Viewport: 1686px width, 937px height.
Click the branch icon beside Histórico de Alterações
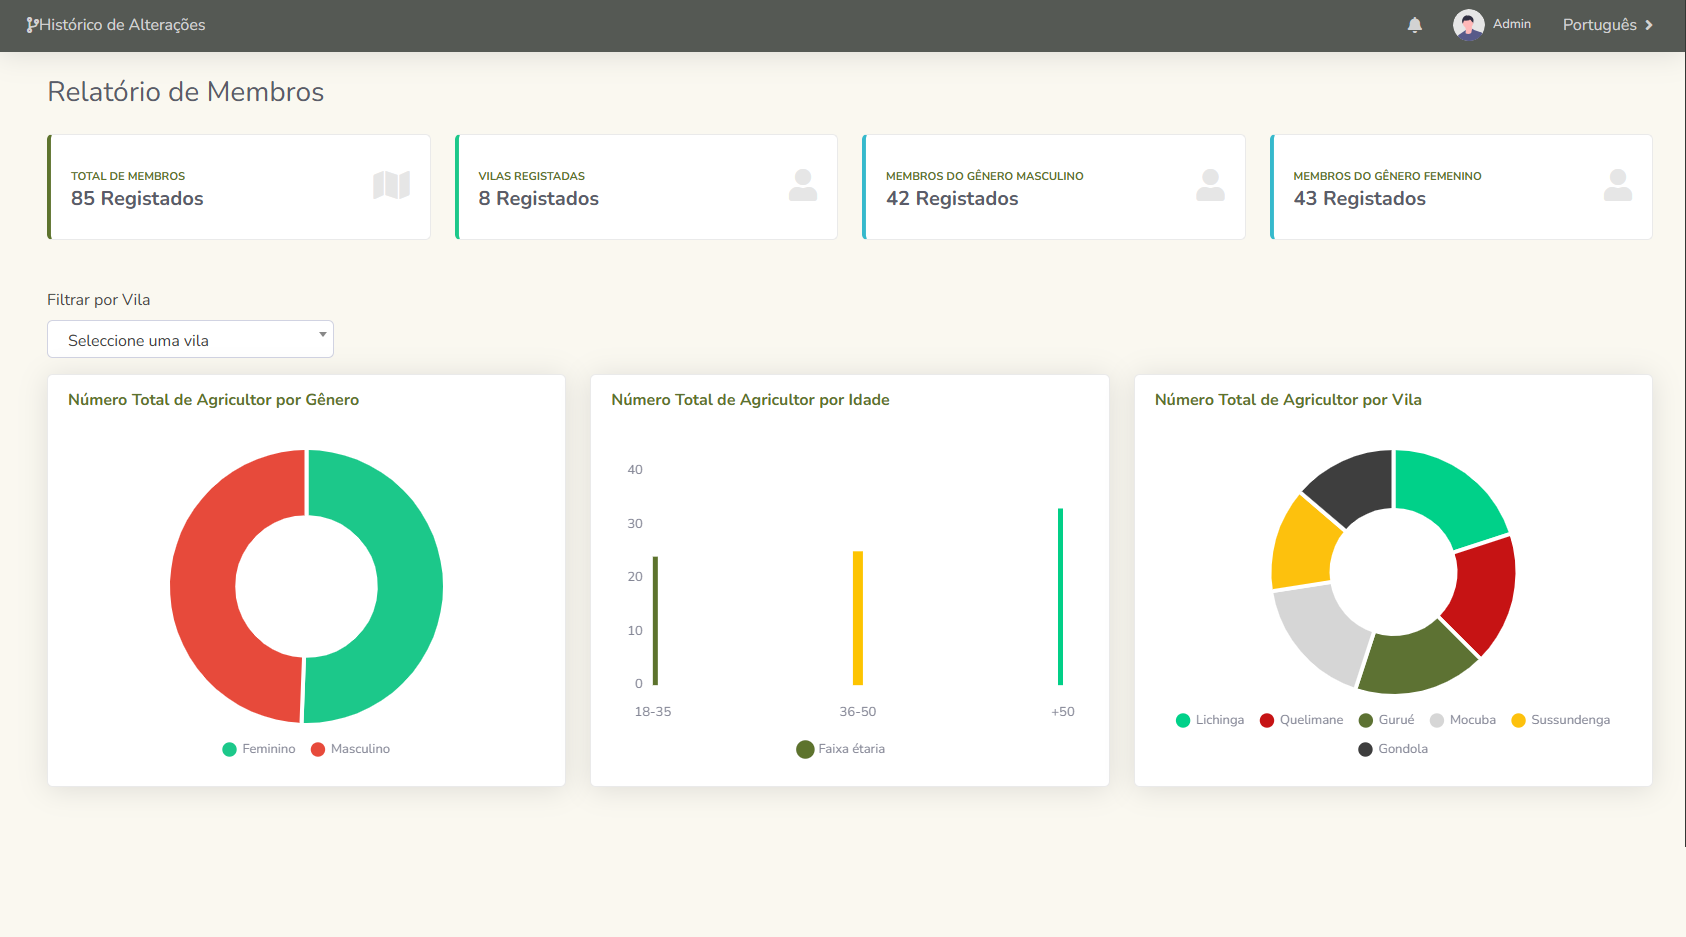coord(32,25)
